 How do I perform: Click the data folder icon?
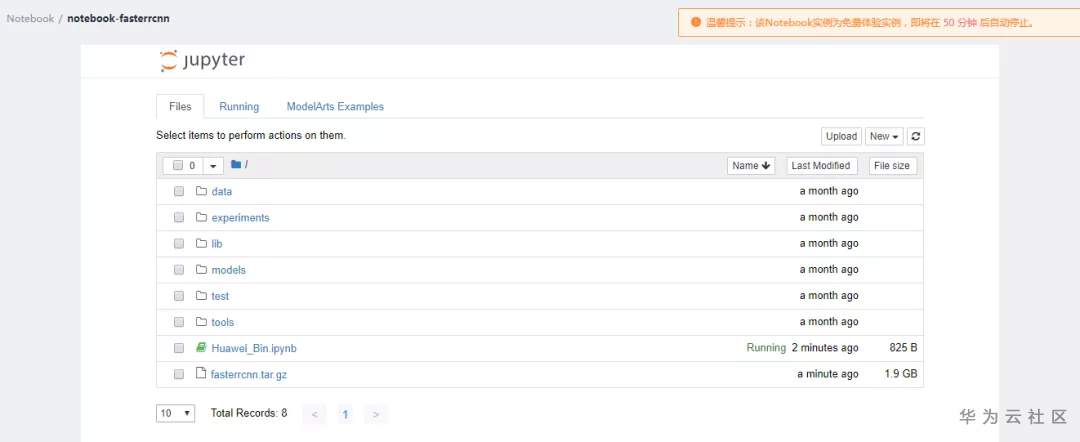[x=201, y=191]
